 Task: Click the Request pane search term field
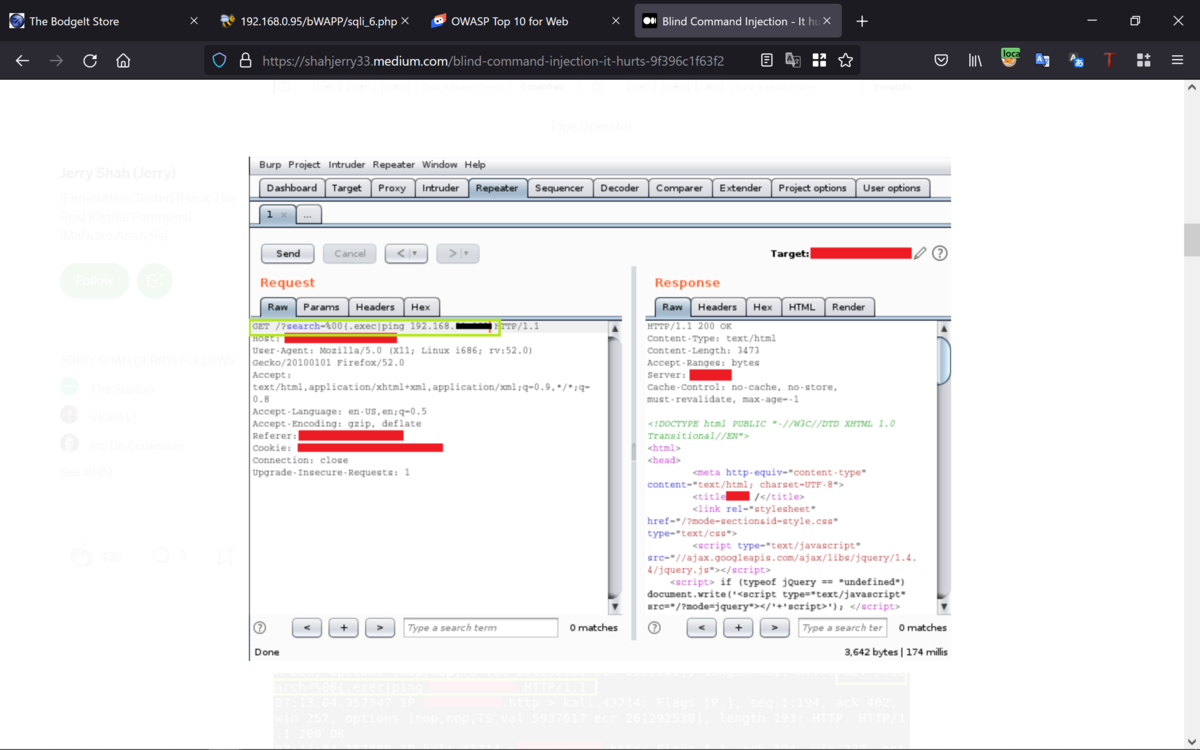click(x=481, y=628)
